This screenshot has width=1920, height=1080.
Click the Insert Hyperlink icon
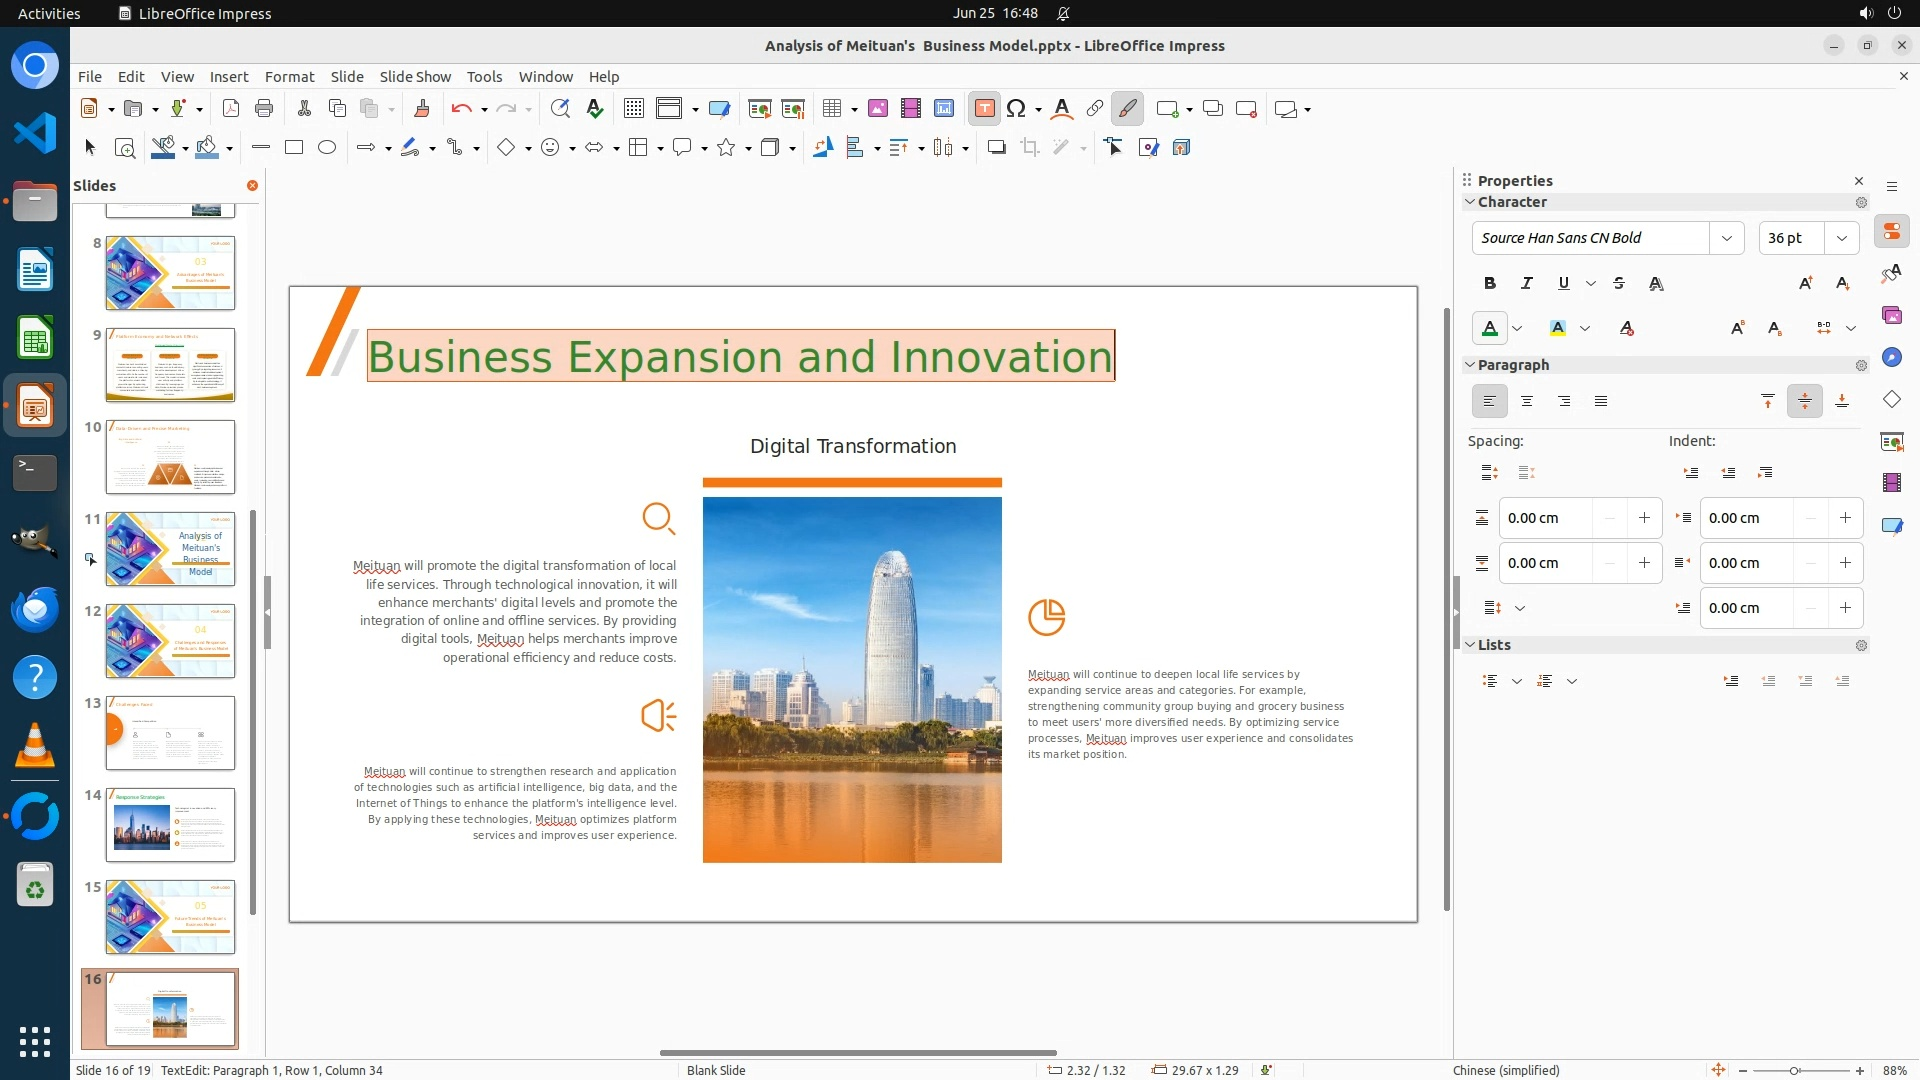click(1095, 109)
